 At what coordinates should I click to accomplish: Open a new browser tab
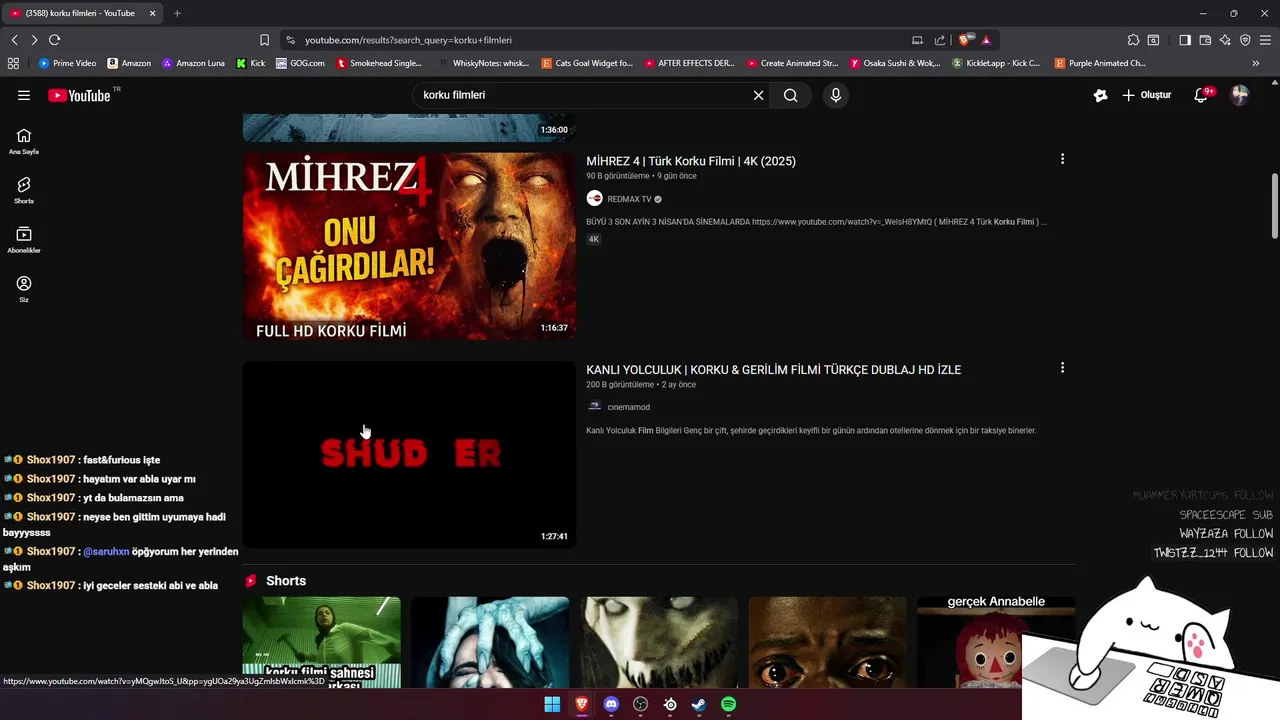[177, 13]
